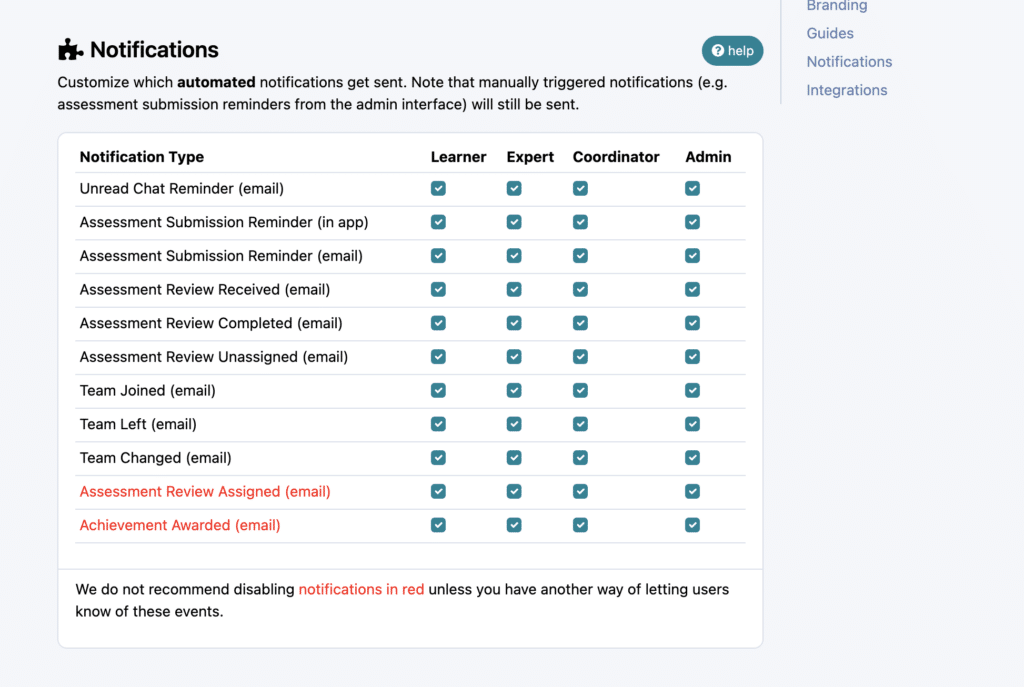Toggle Admin for Achievement Awarded email
Screen dimensions: 1024x687
(692, 525)
